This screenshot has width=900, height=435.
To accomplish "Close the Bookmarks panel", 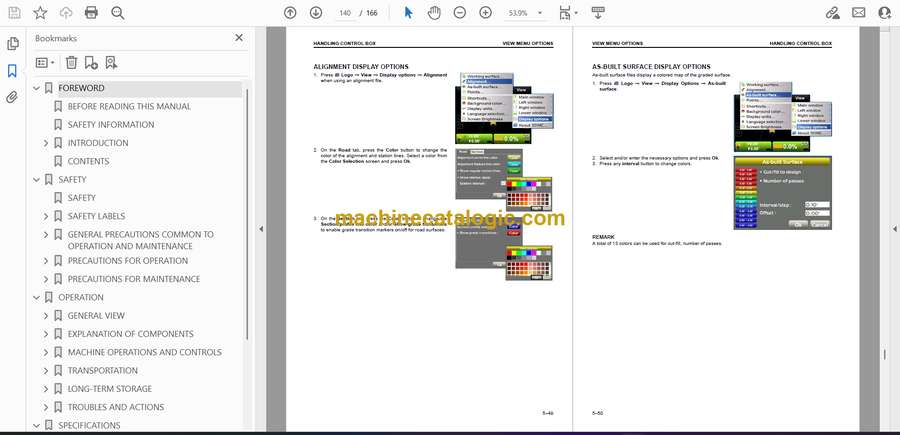I will [x=239, y=38].
